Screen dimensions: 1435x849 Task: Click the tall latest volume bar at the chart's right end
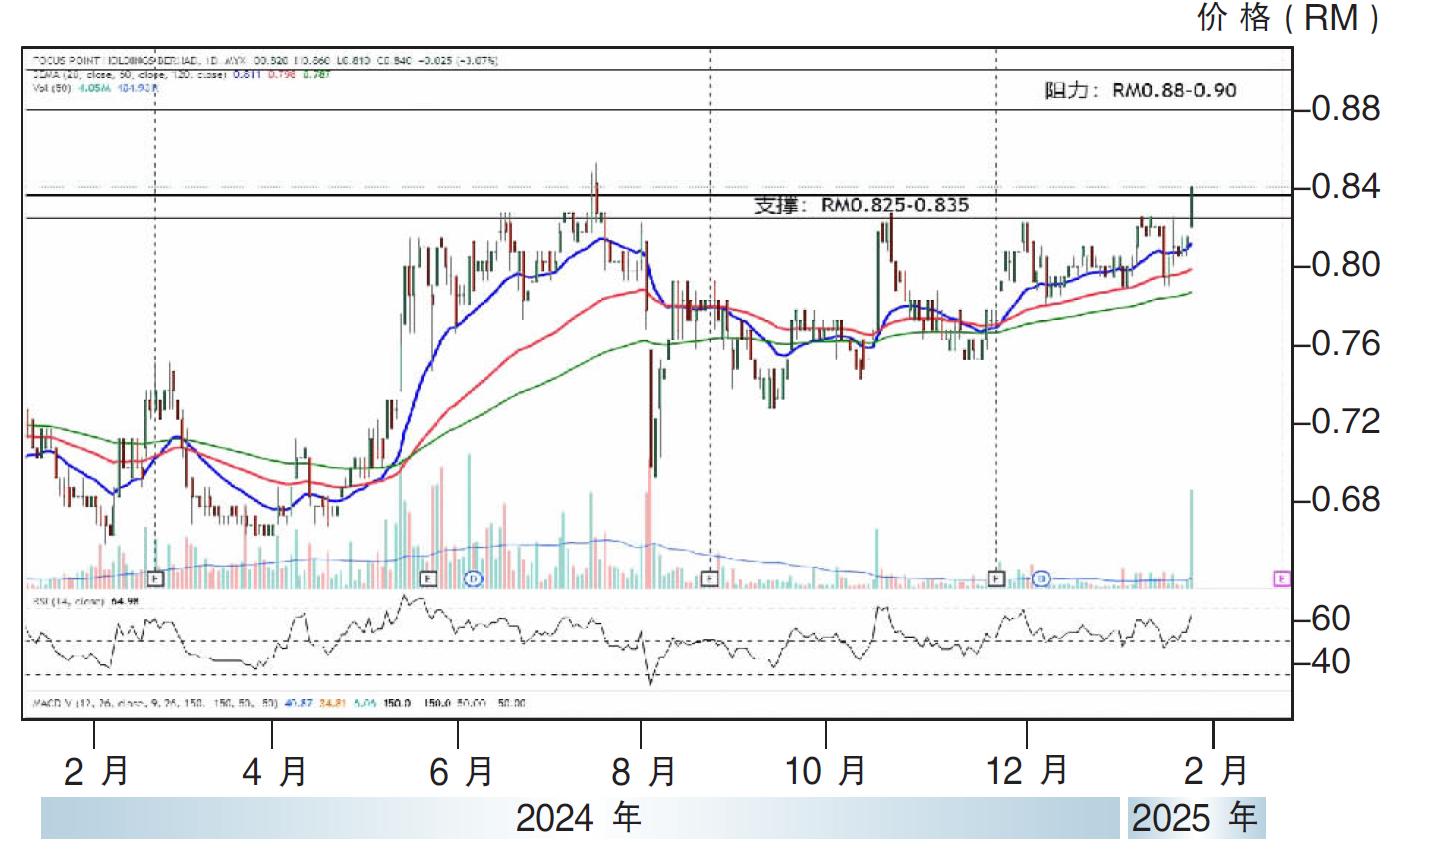click(x=1191, y=537)
